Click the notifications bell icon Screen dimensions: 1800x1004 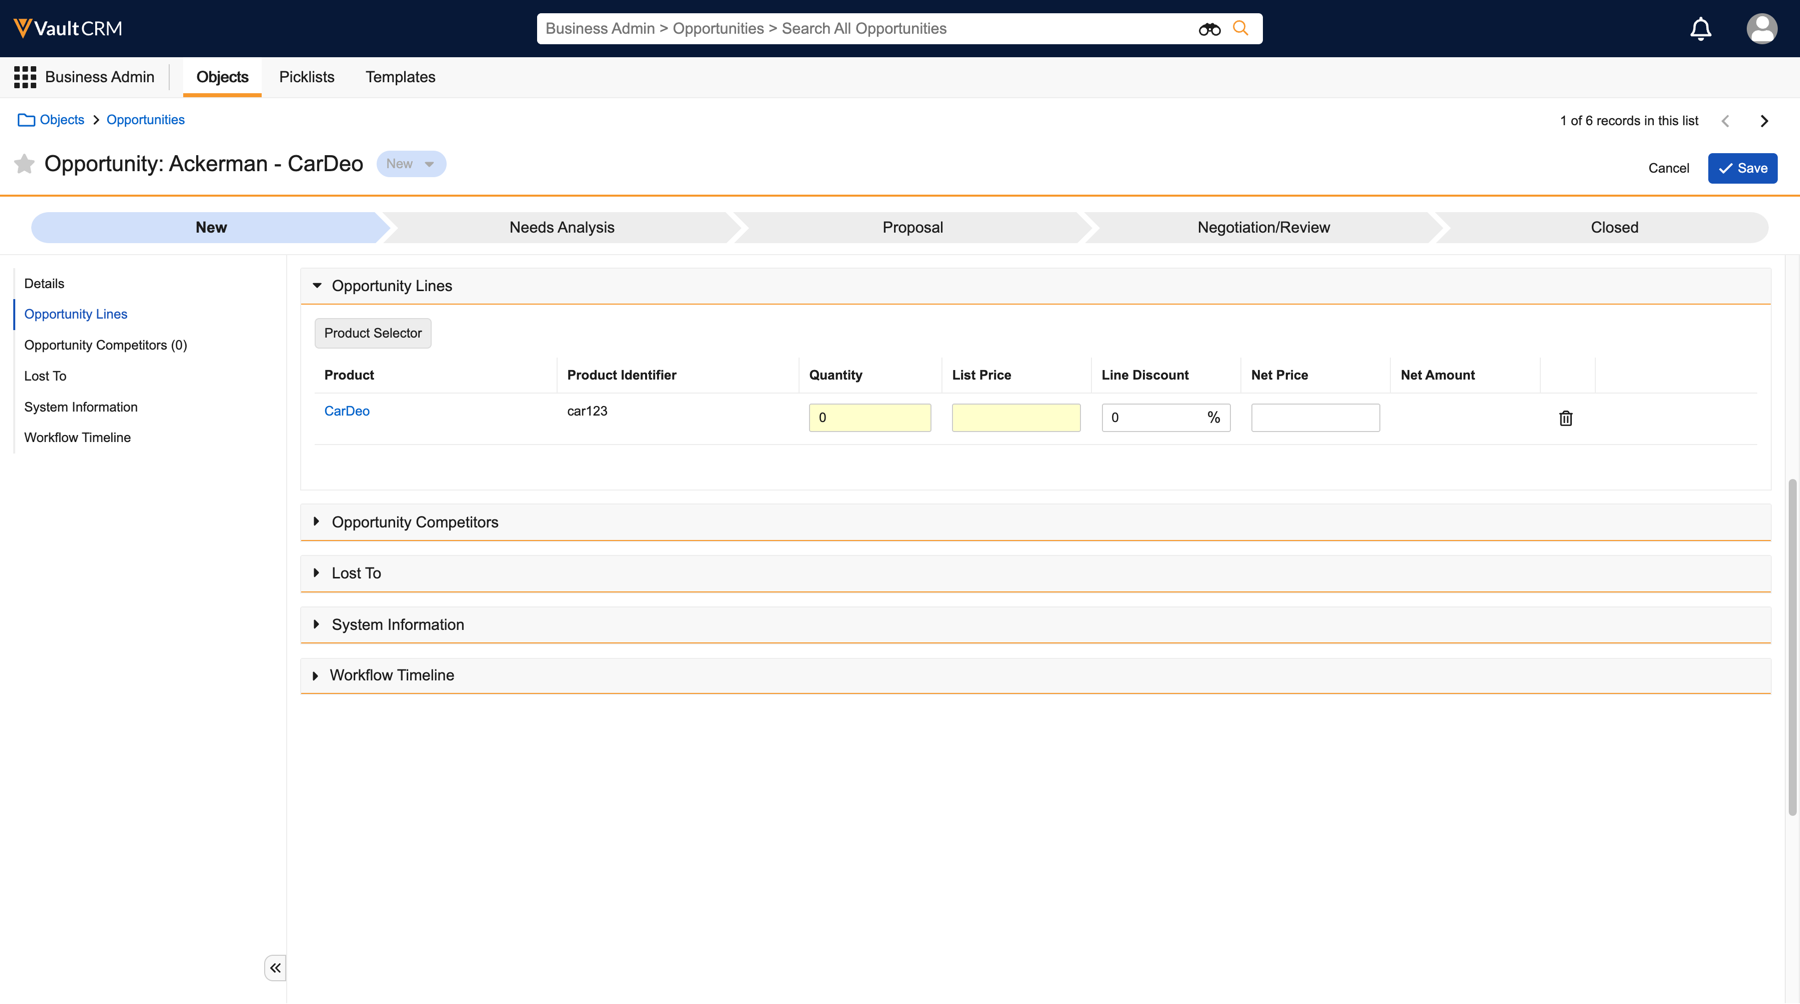pyautogui.click(x=1700, y=29)
